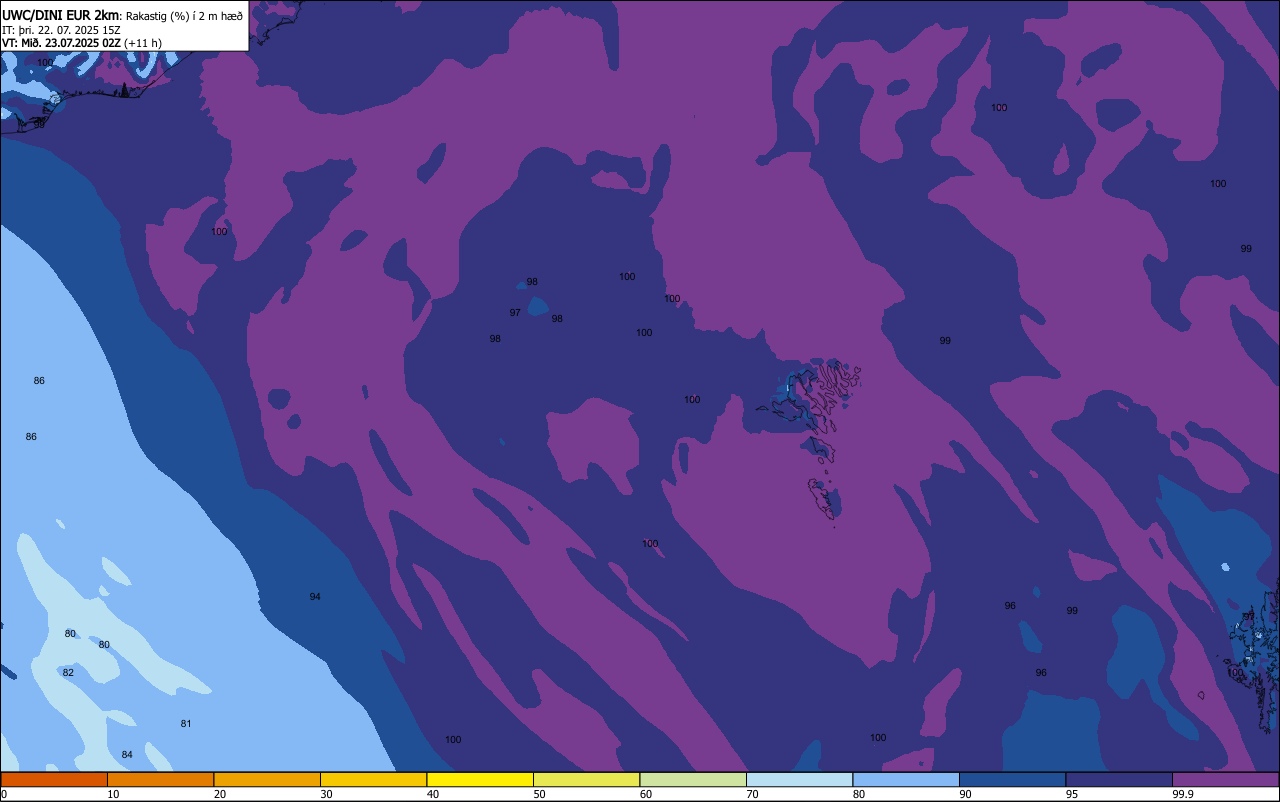Click the bright yellow 40–50 legend swatch

tap(480, 779)
